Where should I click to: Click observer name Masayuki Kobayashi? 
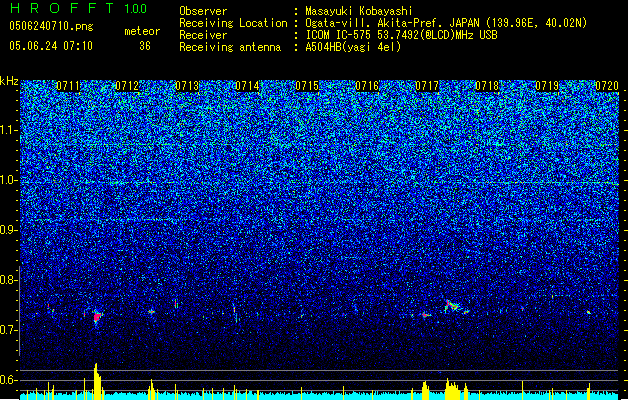point(359,11)
